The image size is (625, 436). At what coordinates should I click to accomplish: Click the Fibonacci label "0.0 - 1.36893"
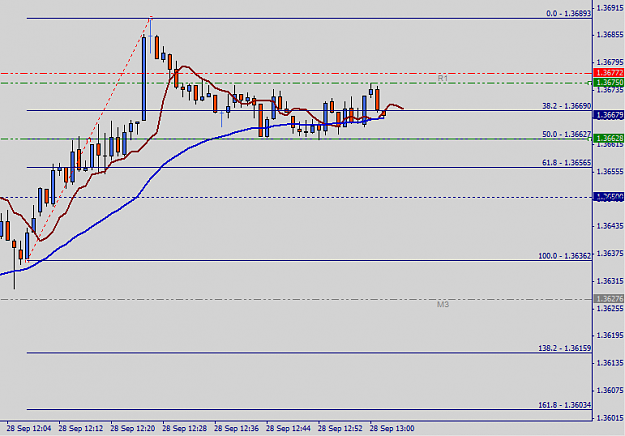pos(568,14)
